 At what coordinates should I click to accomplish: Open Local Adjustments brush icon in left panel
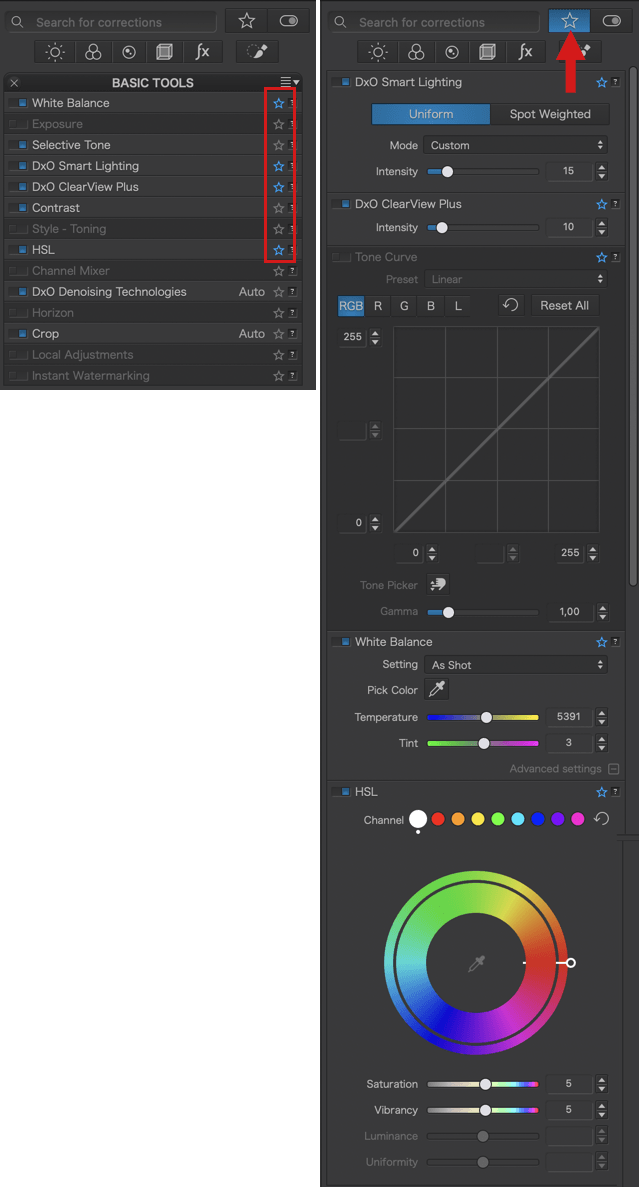tap(257, 52)
